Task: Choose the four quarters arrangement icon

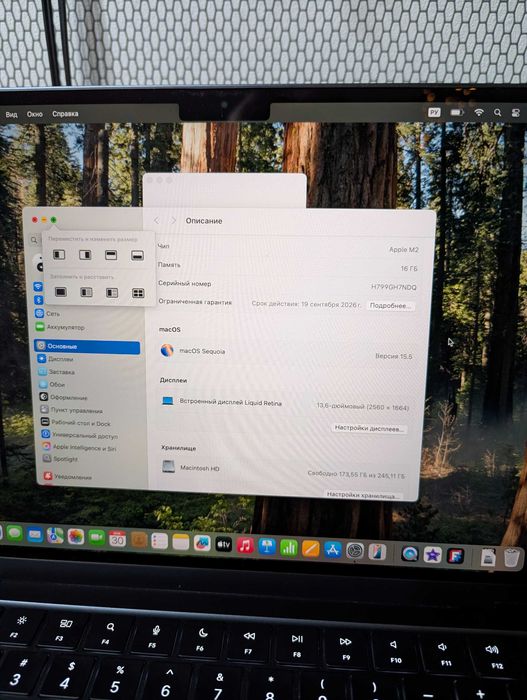Action: pyautogui.click(x=138, y=293)
